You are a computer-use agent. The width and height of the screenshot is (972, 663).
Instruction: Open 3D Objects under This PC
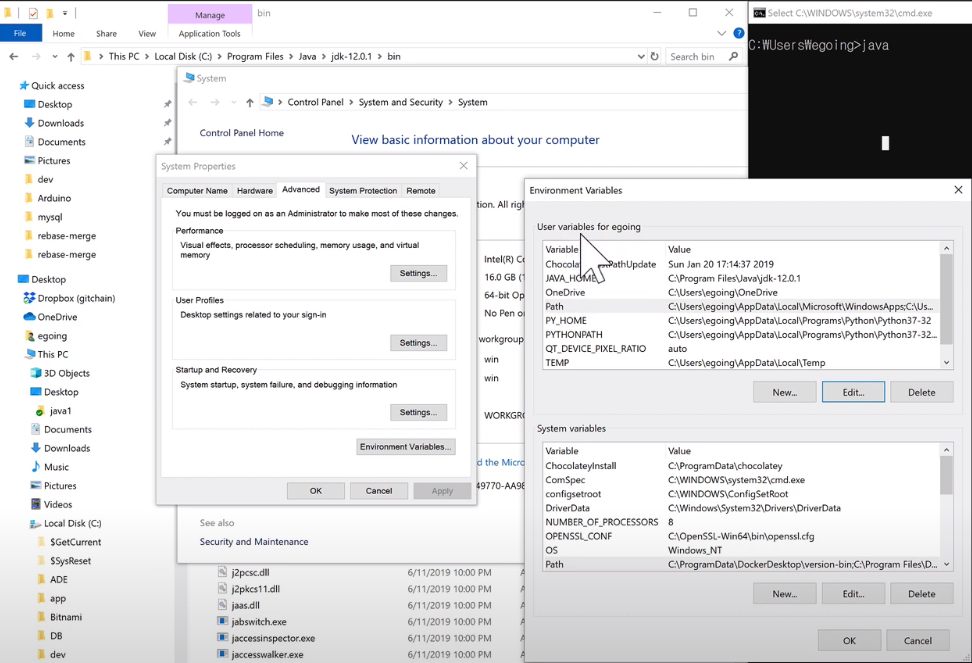click(x=66, y=373)
